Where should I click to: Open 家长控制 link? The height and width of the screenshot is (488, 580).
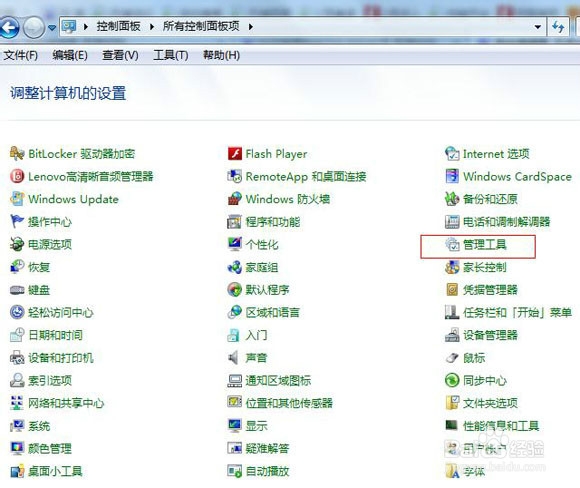485,267
